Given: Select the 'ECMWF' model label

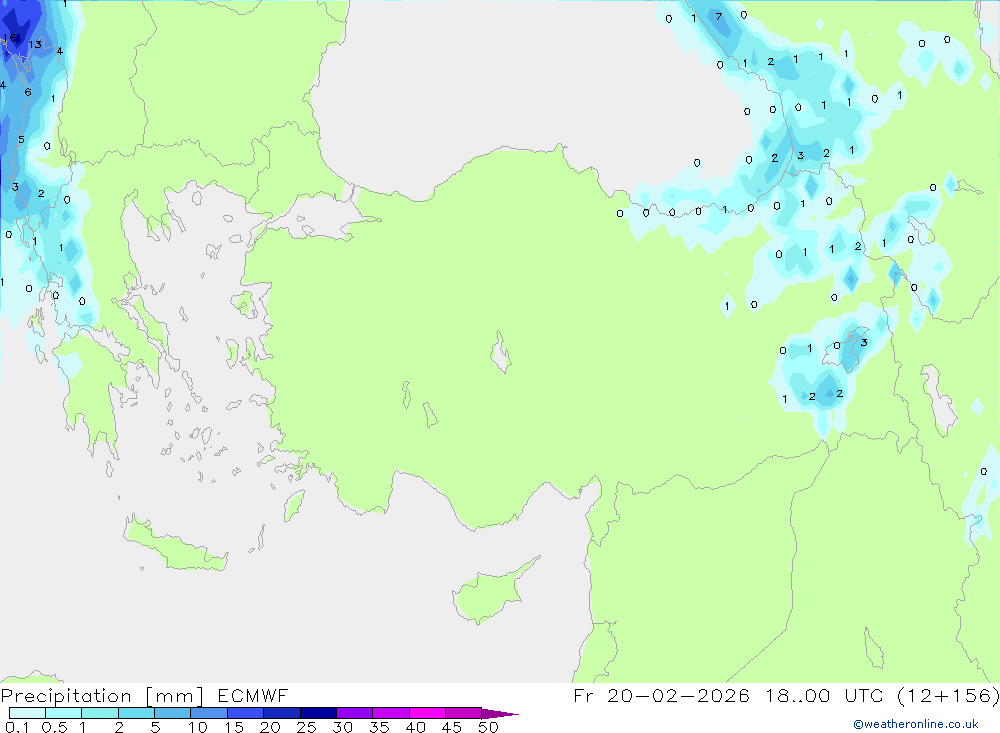Looking at the screenshot, I should point(253,696).
